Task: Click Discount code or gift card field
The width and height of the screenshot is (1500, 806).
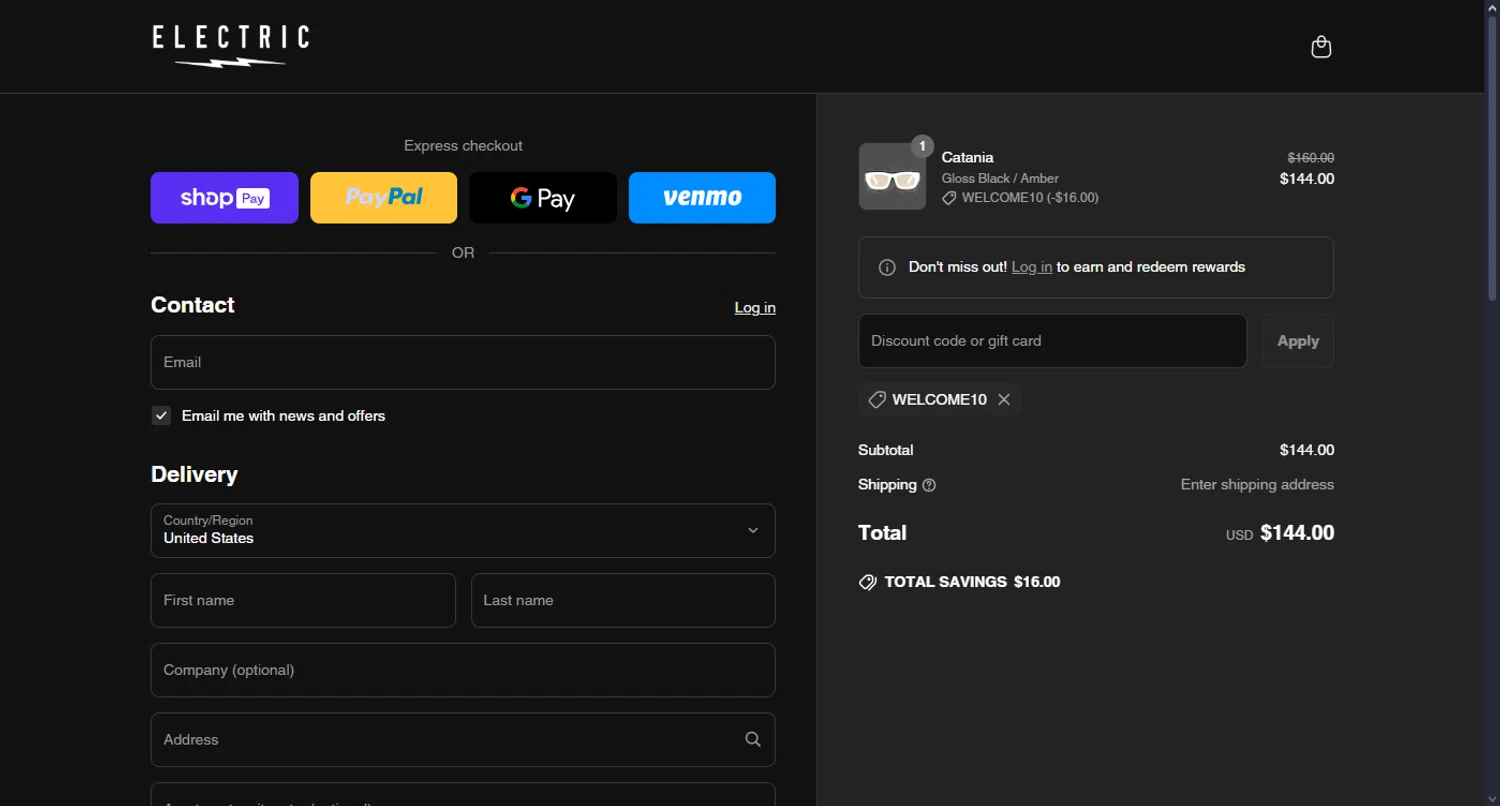Action: pos(1052,341)
